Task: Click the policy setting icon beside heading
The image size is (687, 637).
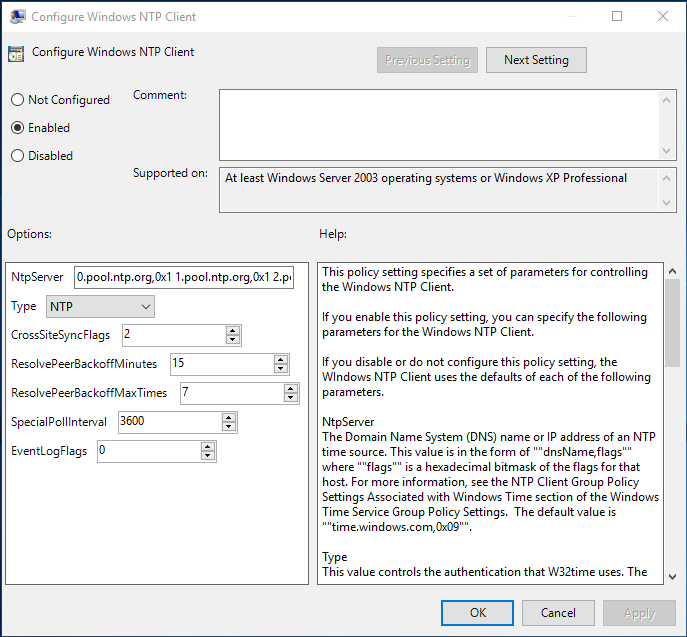Action: click(16, 54)
